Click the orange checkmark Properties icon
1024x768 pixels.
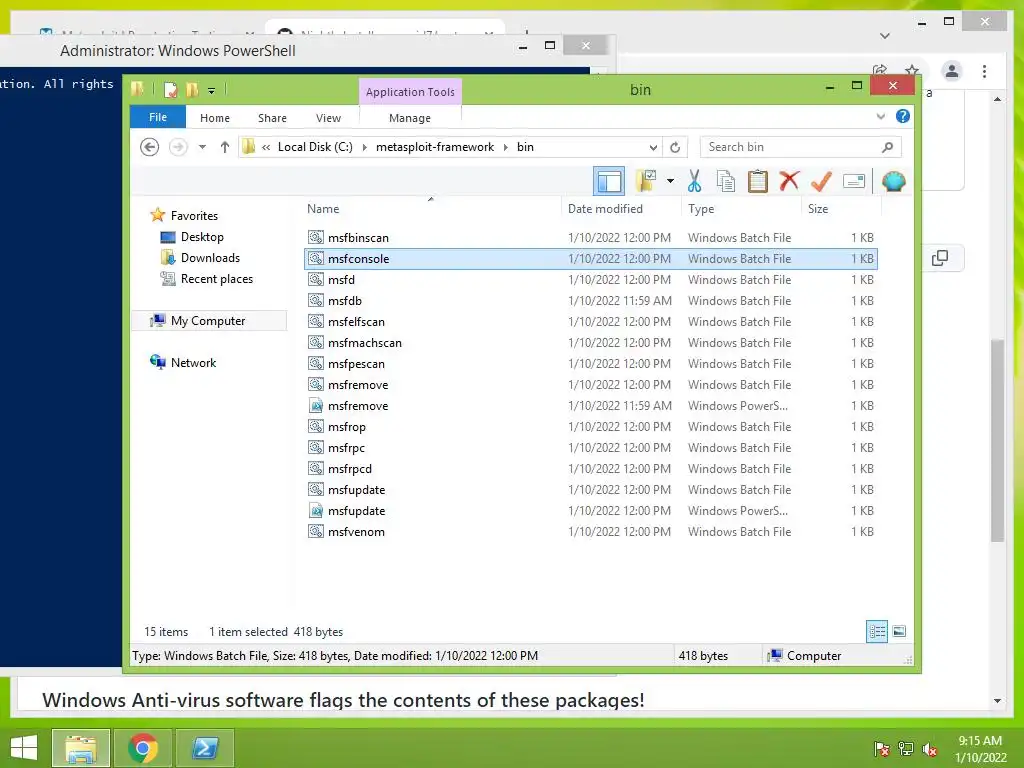coord(821,181)
